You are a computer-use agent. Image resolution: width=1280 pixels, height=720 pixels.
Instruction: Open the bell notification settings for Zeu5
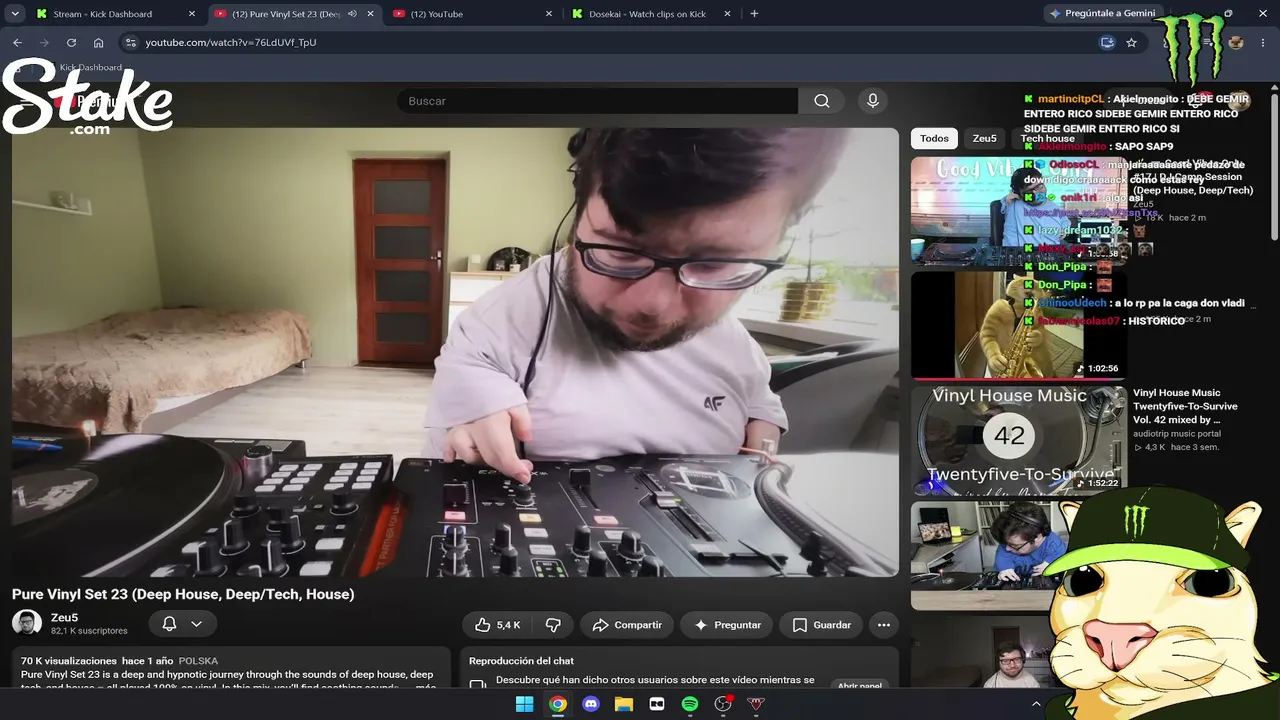182,624
